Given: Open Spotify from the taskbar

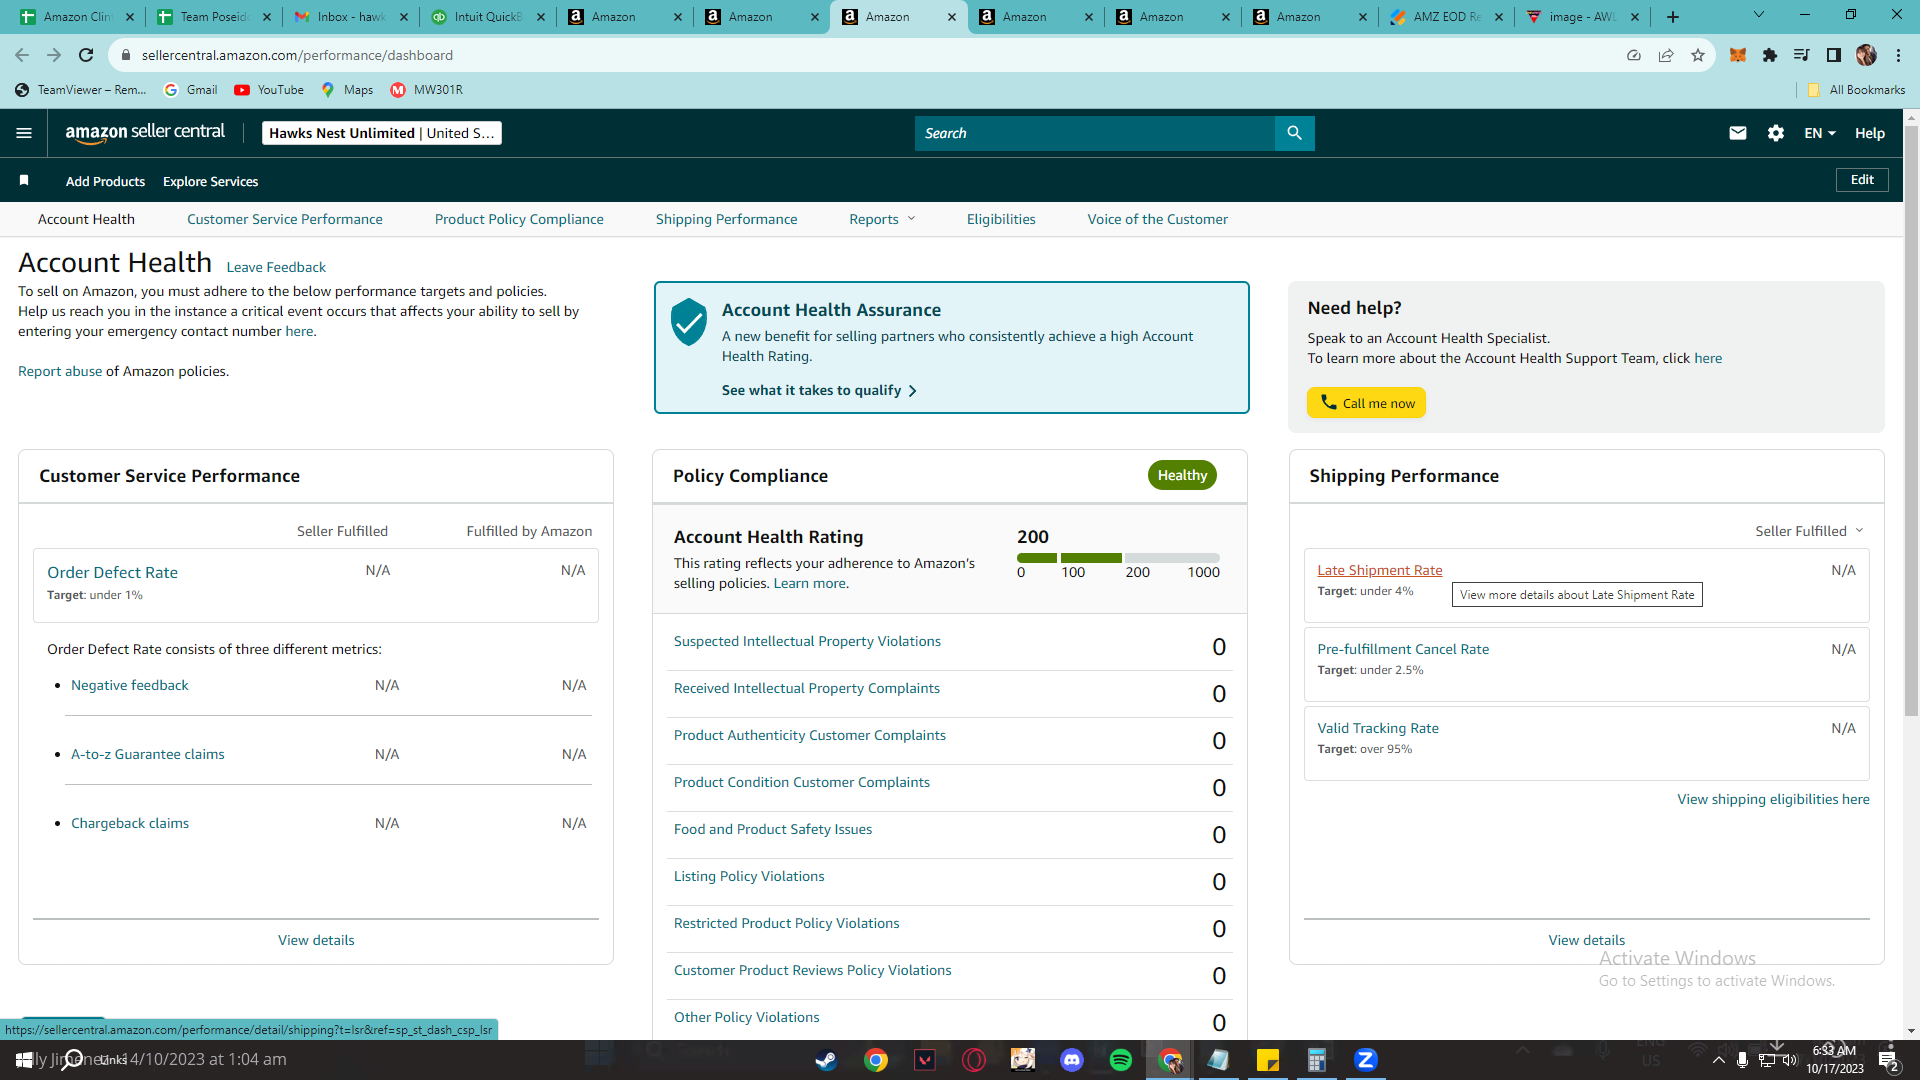Looking at the screenshot, I should click(1121, 1060).
